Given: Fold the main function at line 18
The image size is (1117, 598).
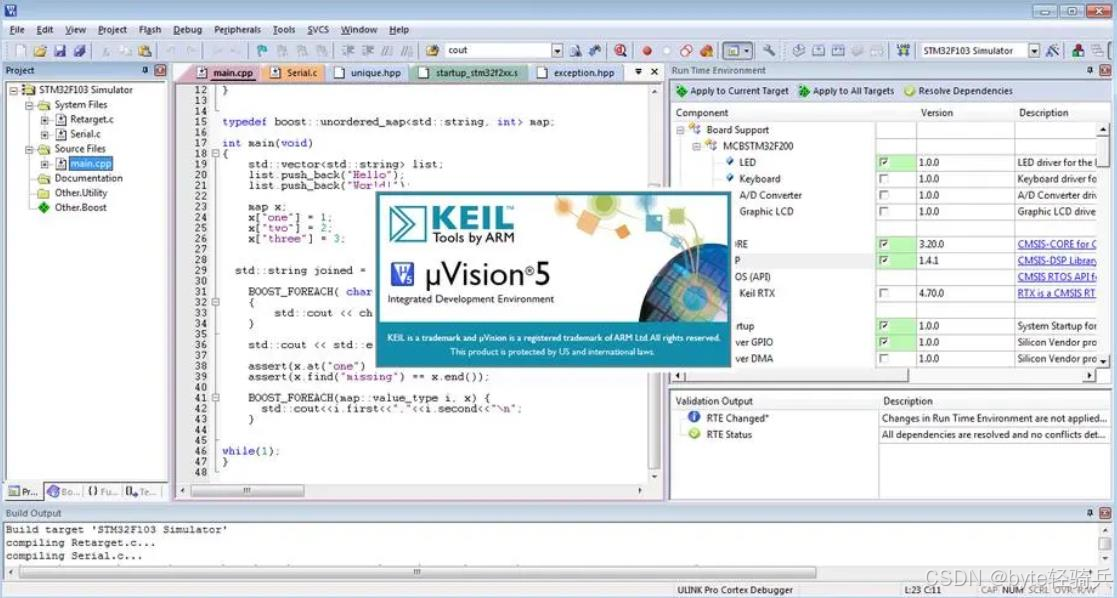Looking at the screenshot, I should (216, 153).
